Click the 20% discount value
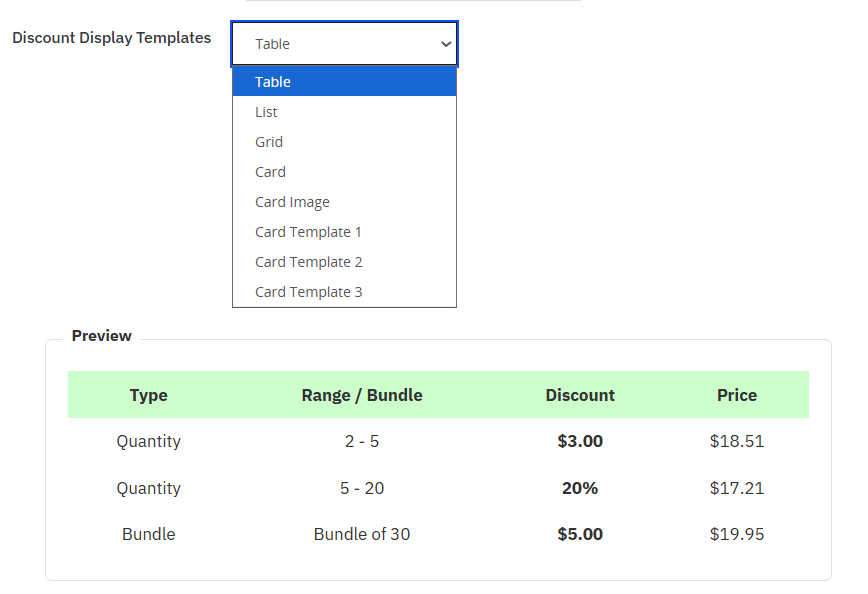The image size is (868, 594). coord(580,488)
